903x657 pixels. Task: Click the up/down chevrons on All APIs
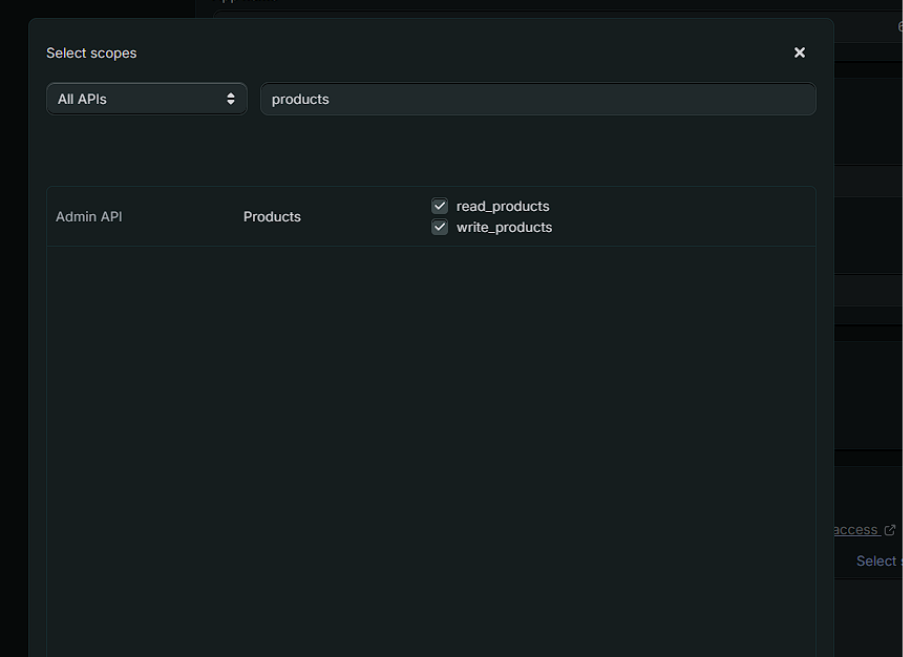click(232, 98)
